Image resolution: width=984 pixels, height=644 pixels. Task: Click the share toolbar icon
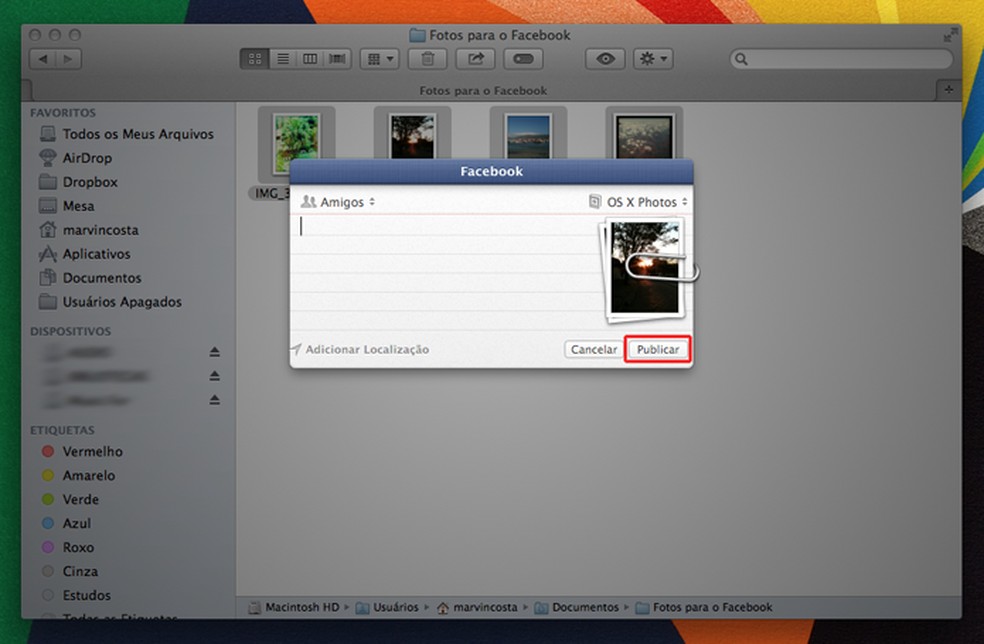point(476,59)
